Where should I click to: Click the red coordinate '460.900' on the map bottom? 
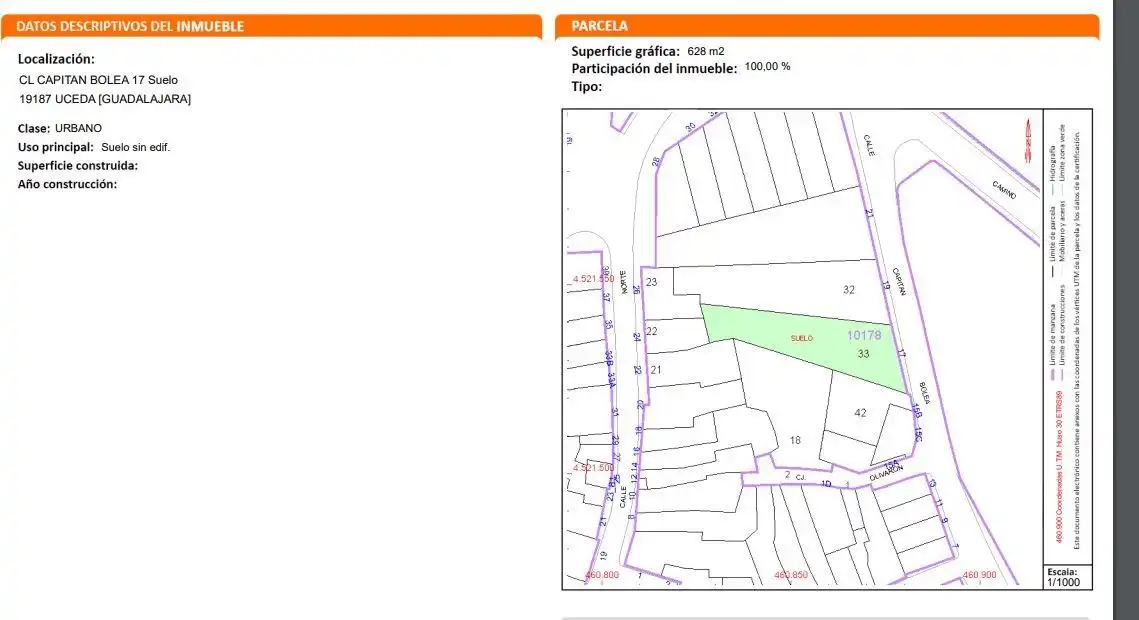click(x=979, y=575)
